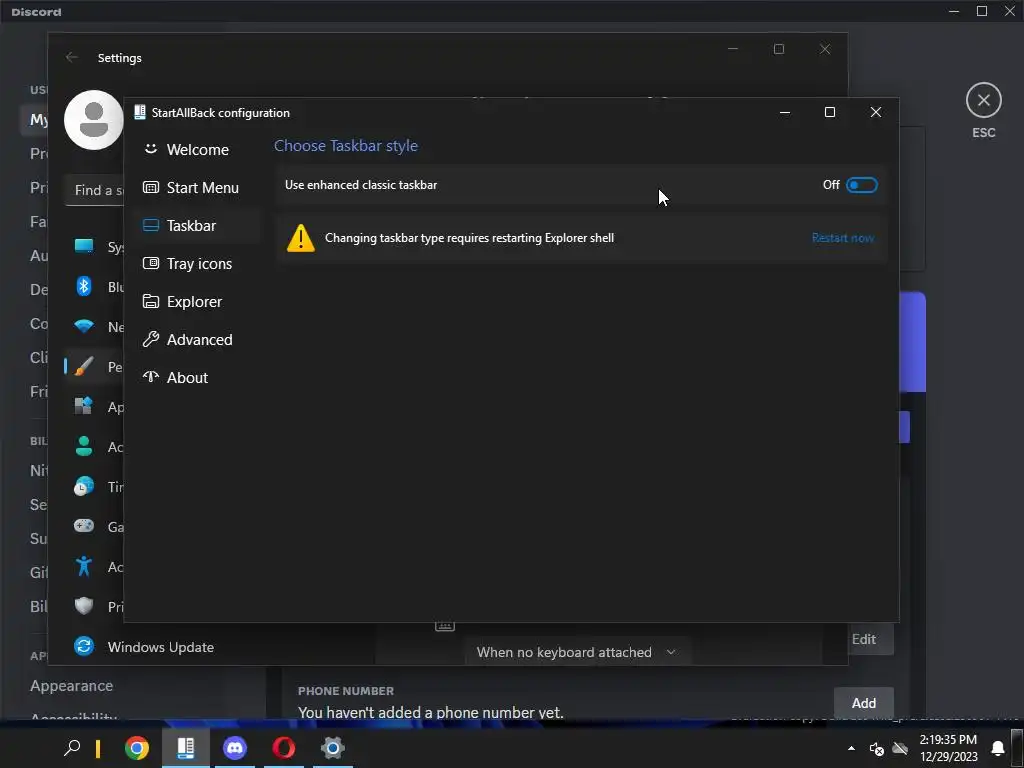Click the Bluetooth icon in Settings

[x=84, y=286]
